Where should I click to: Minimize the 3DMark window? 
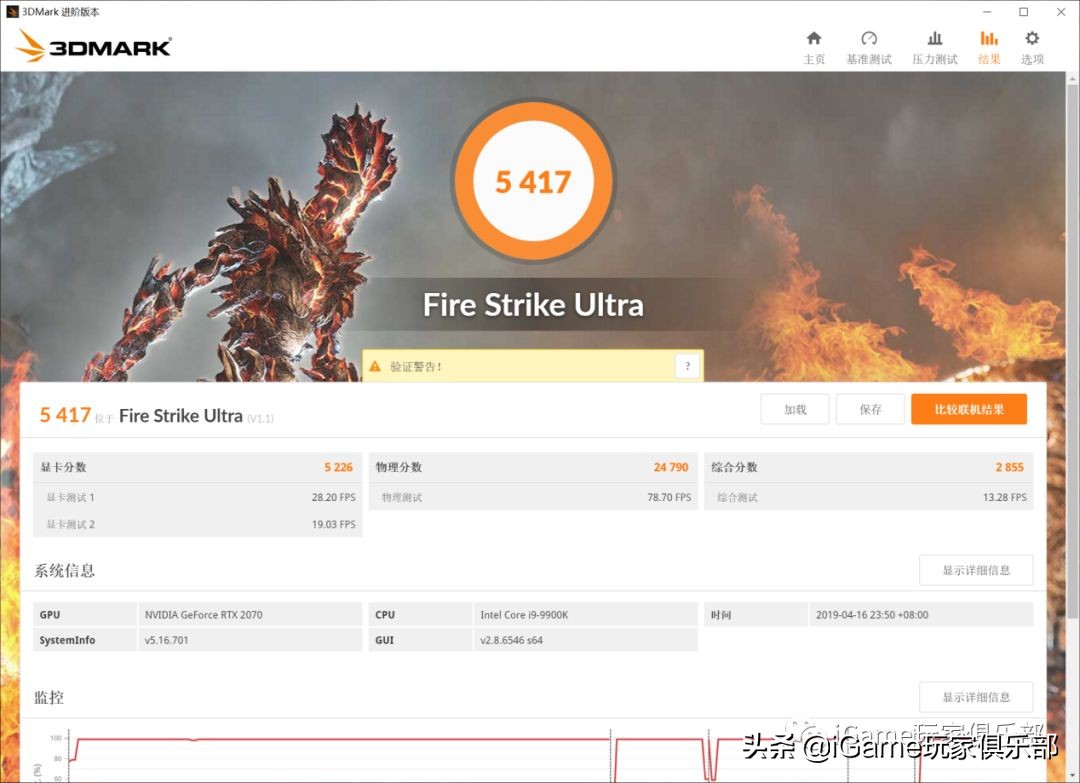pos(987,12)
